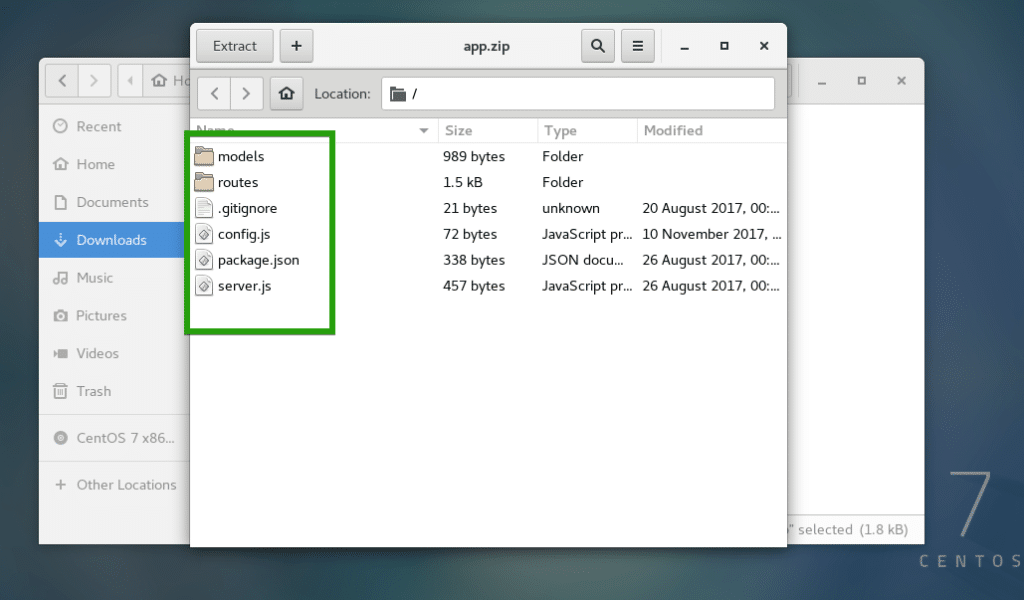Create a new archive with plus button

(296, 45)
